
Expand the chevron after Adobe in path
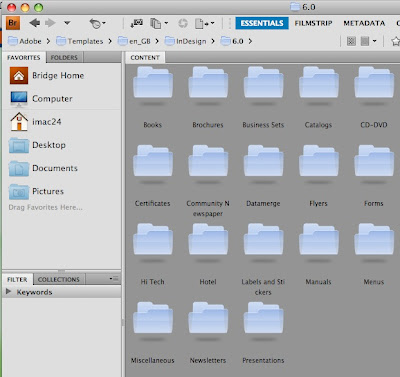point(48,41)
